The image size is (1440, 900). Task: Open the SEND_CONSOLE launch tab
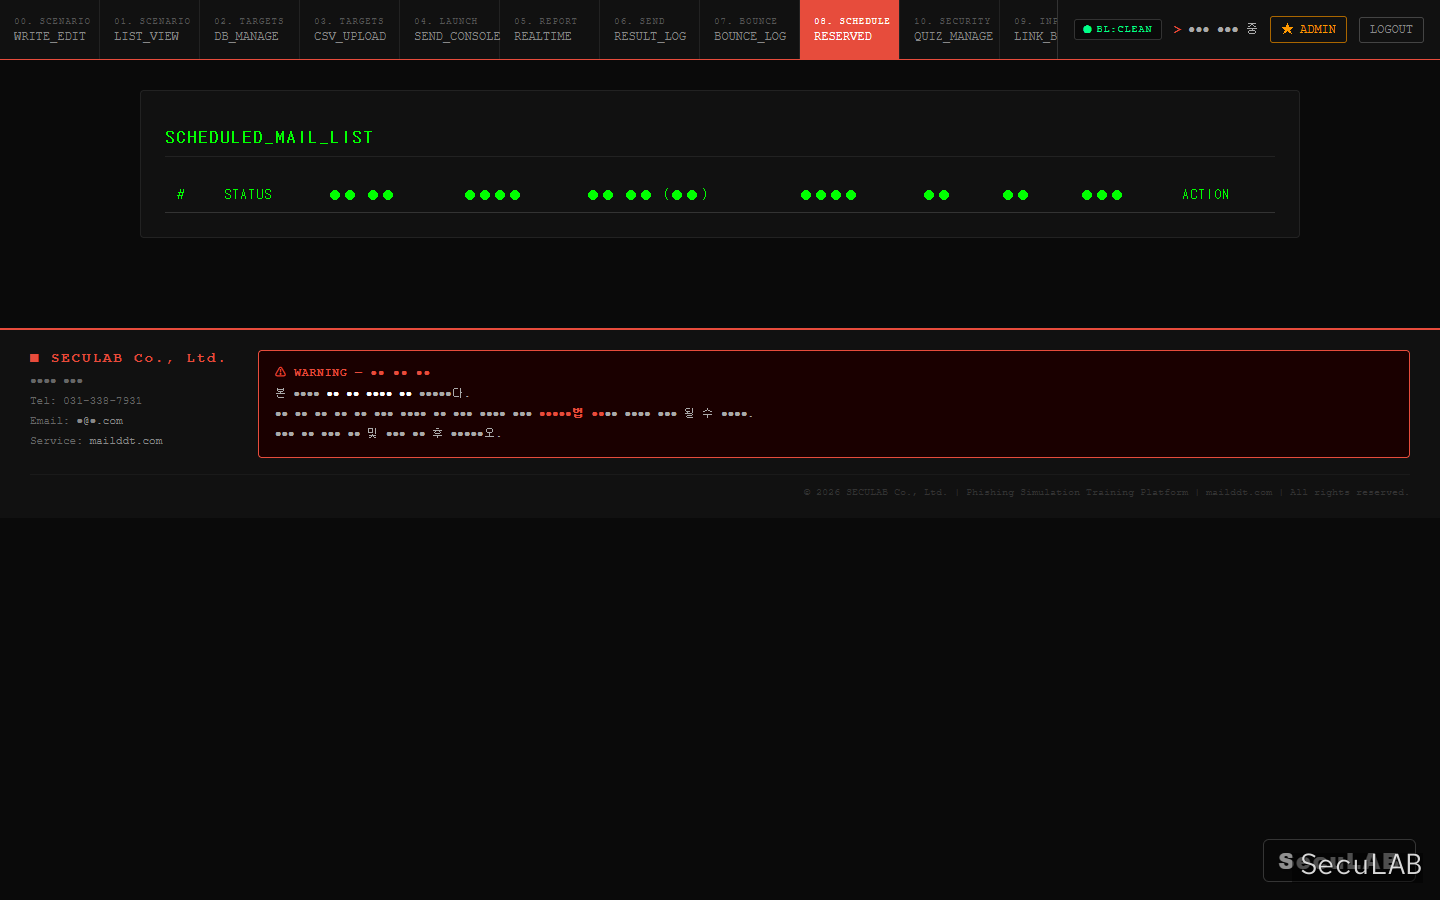450,30
